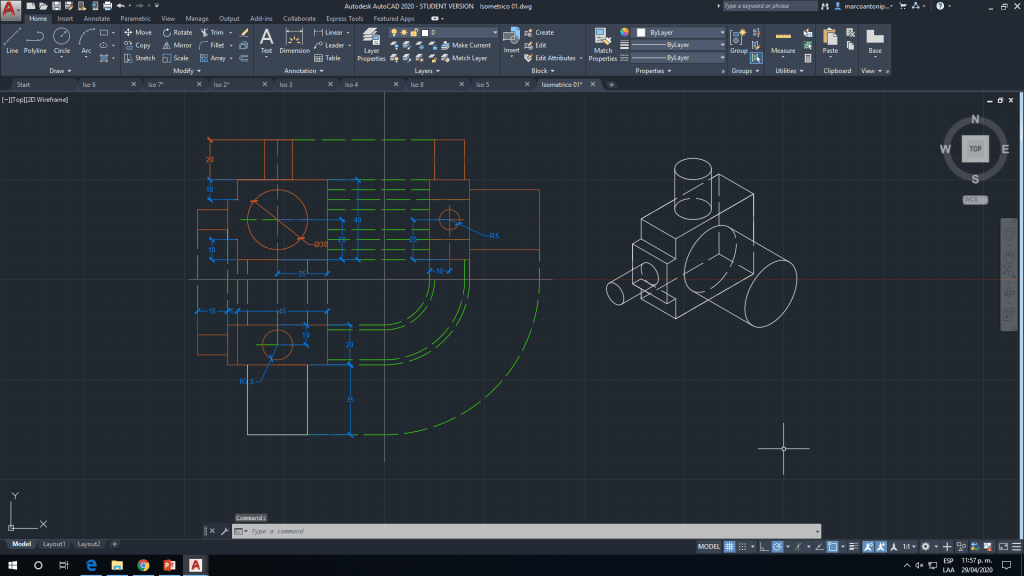Select the Line drawing tool
The width and height of the screenshot is (1024, 576).
(12, 40)
